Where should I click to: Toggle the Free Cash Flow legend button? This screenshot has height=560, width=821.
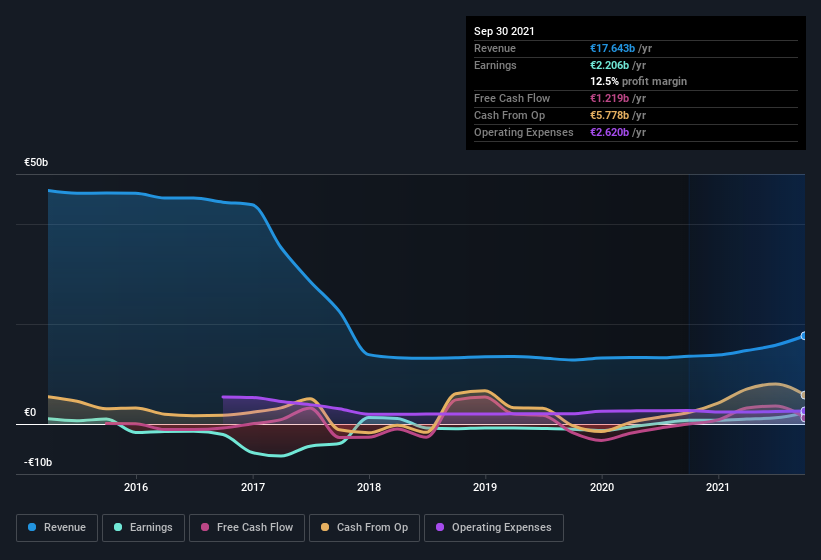(x=247, y=528)
